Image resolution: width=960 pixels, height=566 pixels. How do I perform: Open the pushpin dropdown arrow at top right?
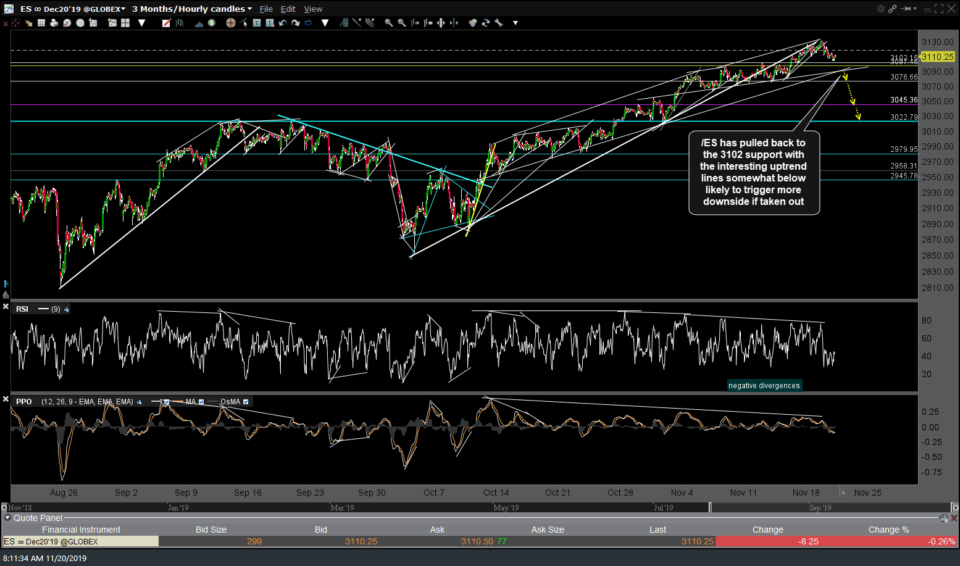coord(917,9)
